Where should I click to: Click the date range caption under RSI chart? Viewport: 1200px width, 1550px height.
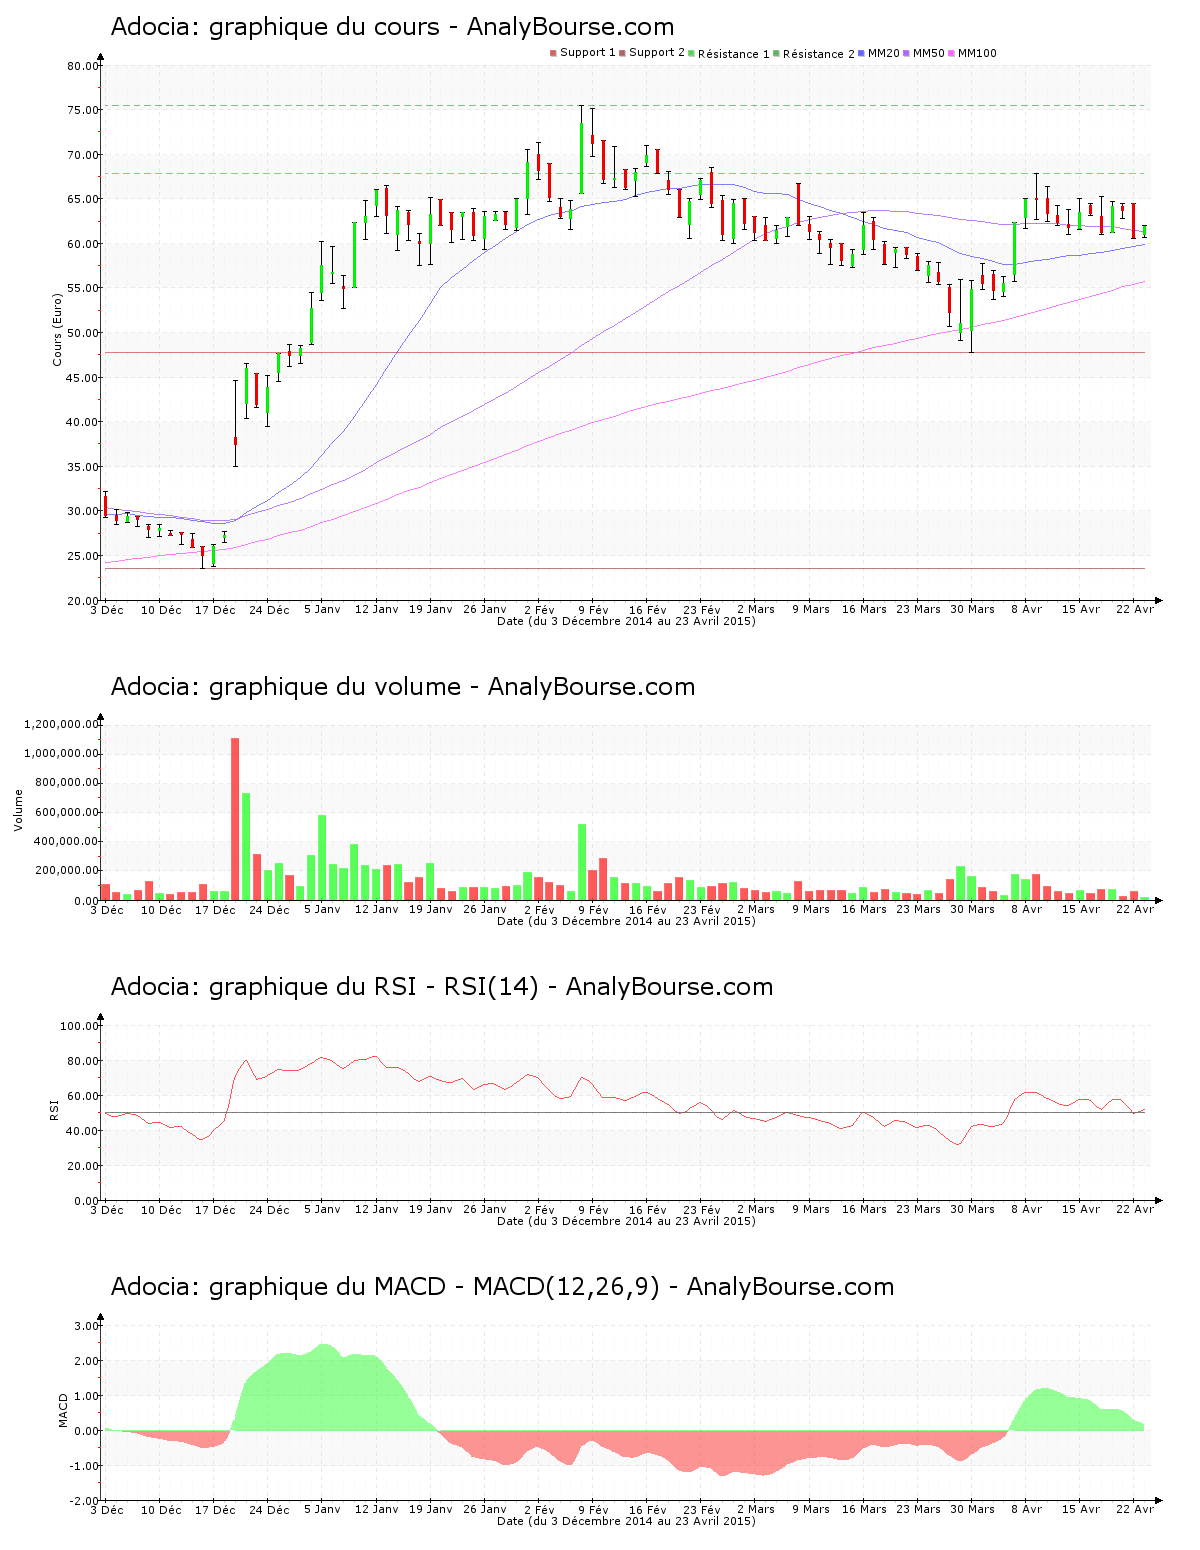[x=626, y=1221]
